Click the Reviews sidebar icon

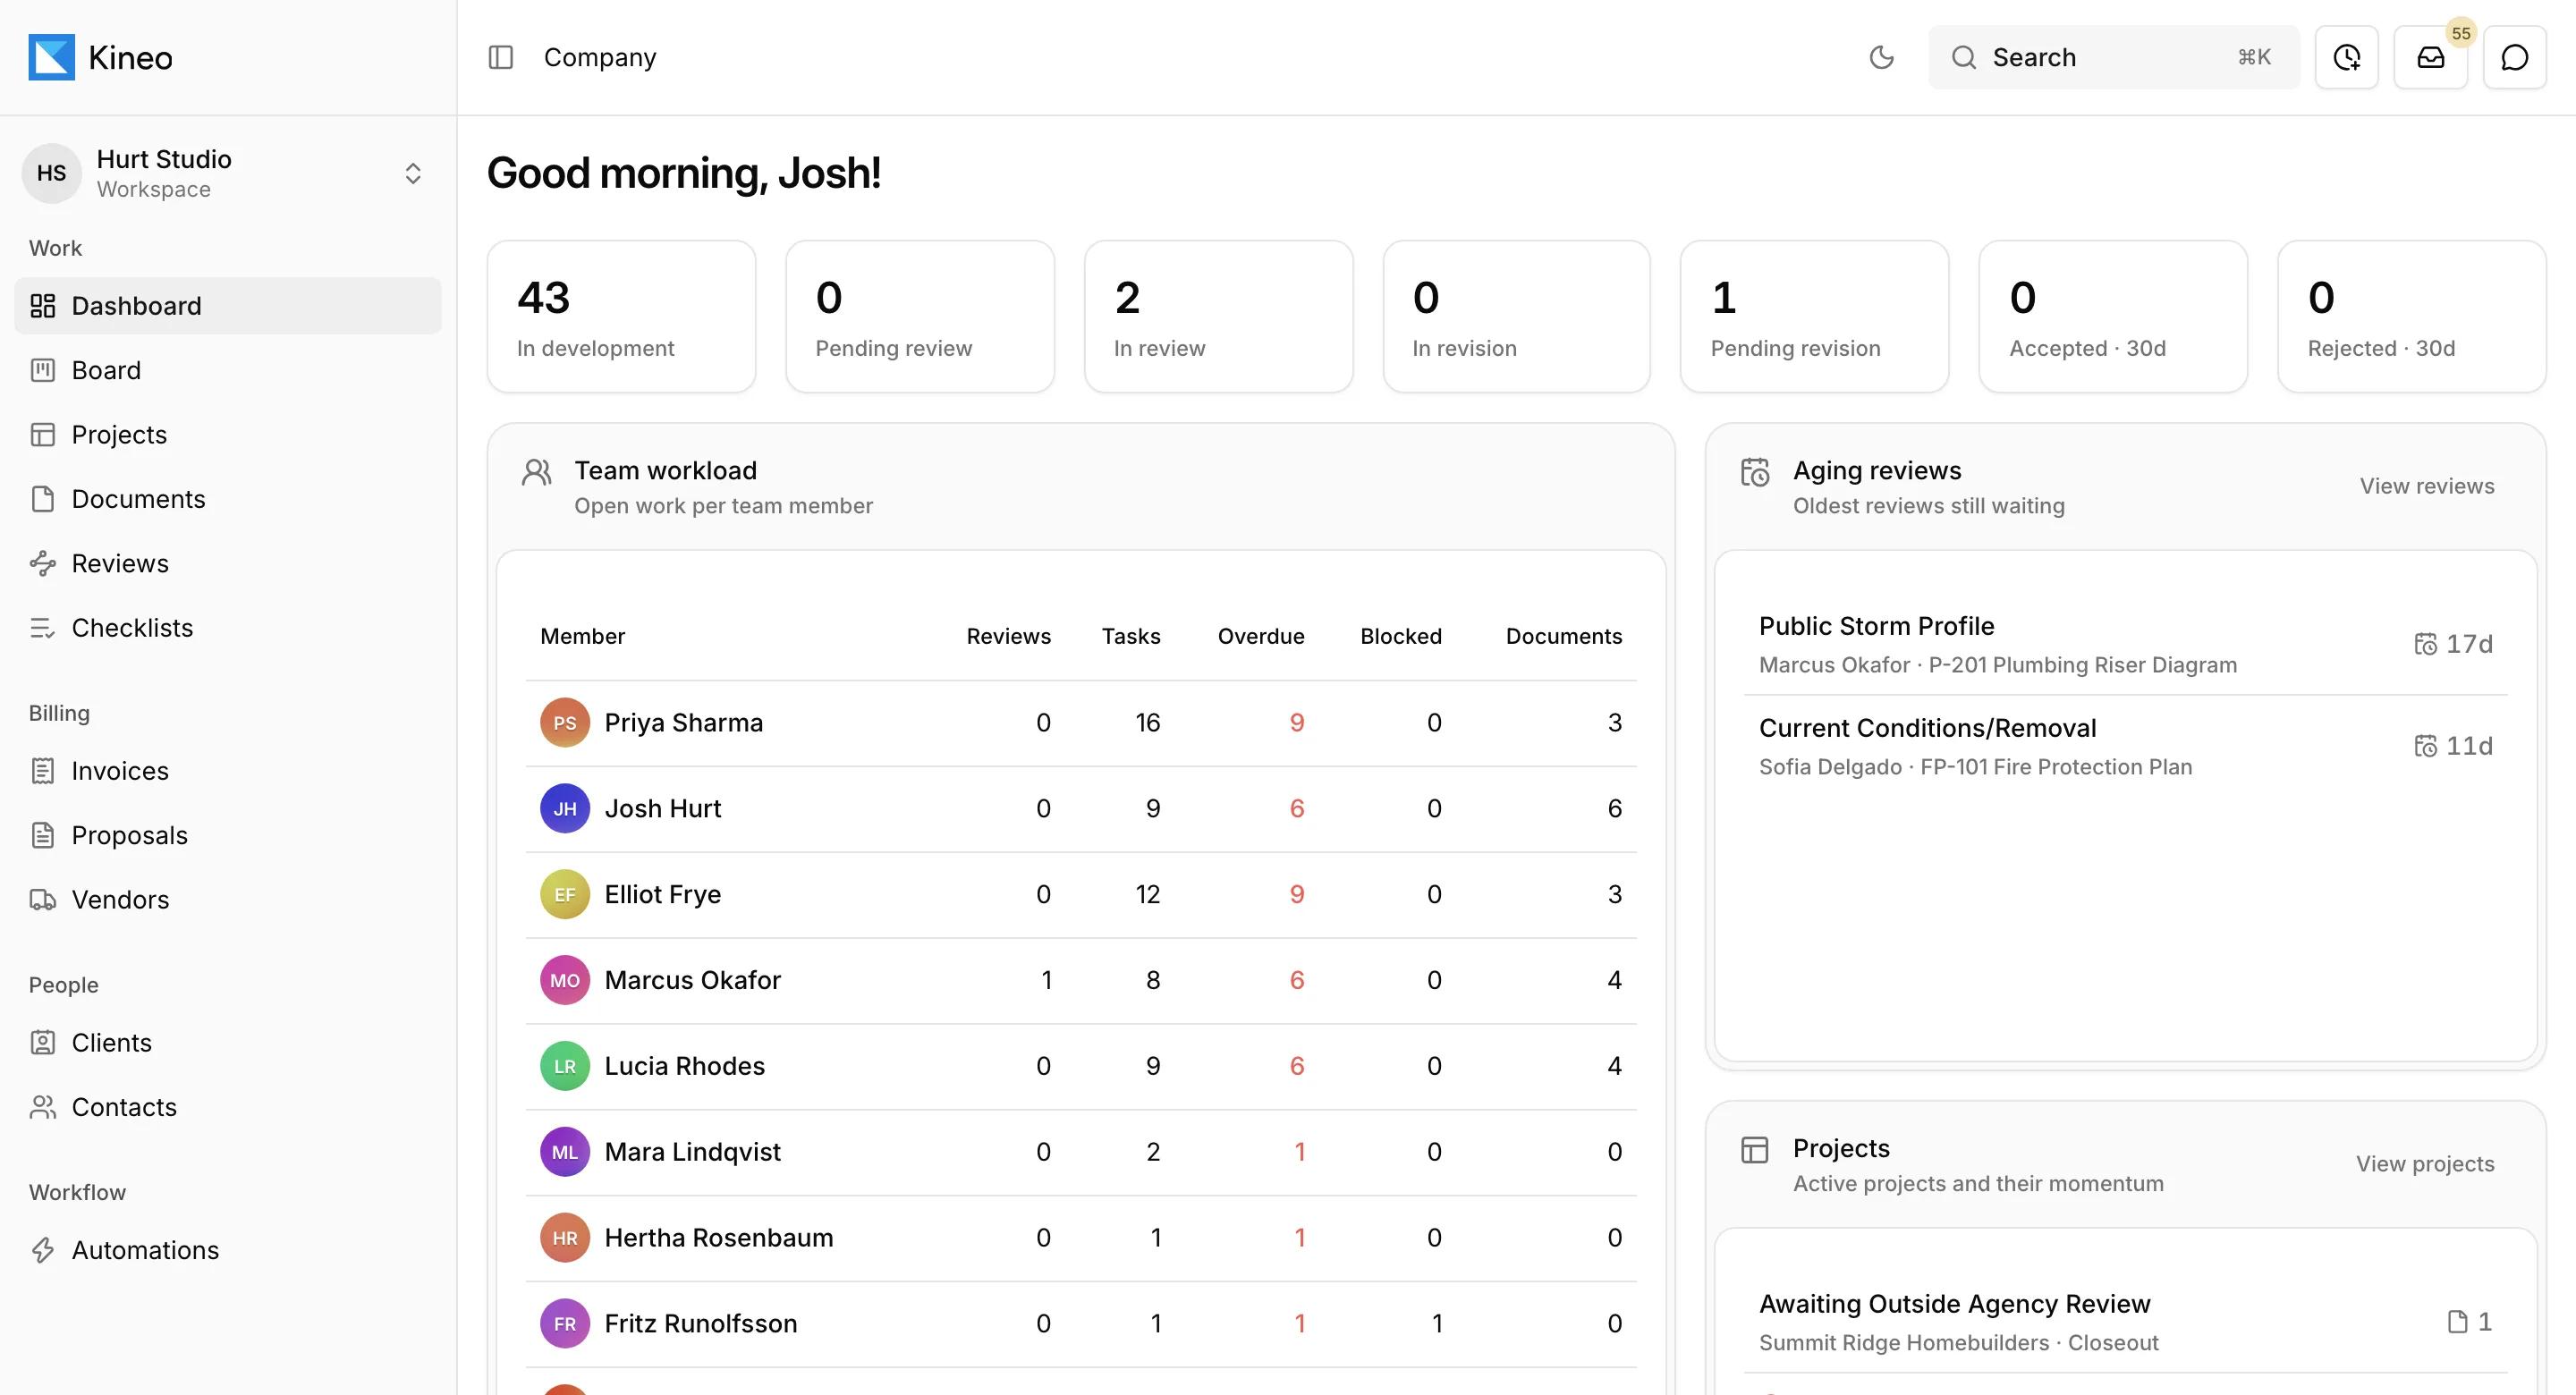42,563
